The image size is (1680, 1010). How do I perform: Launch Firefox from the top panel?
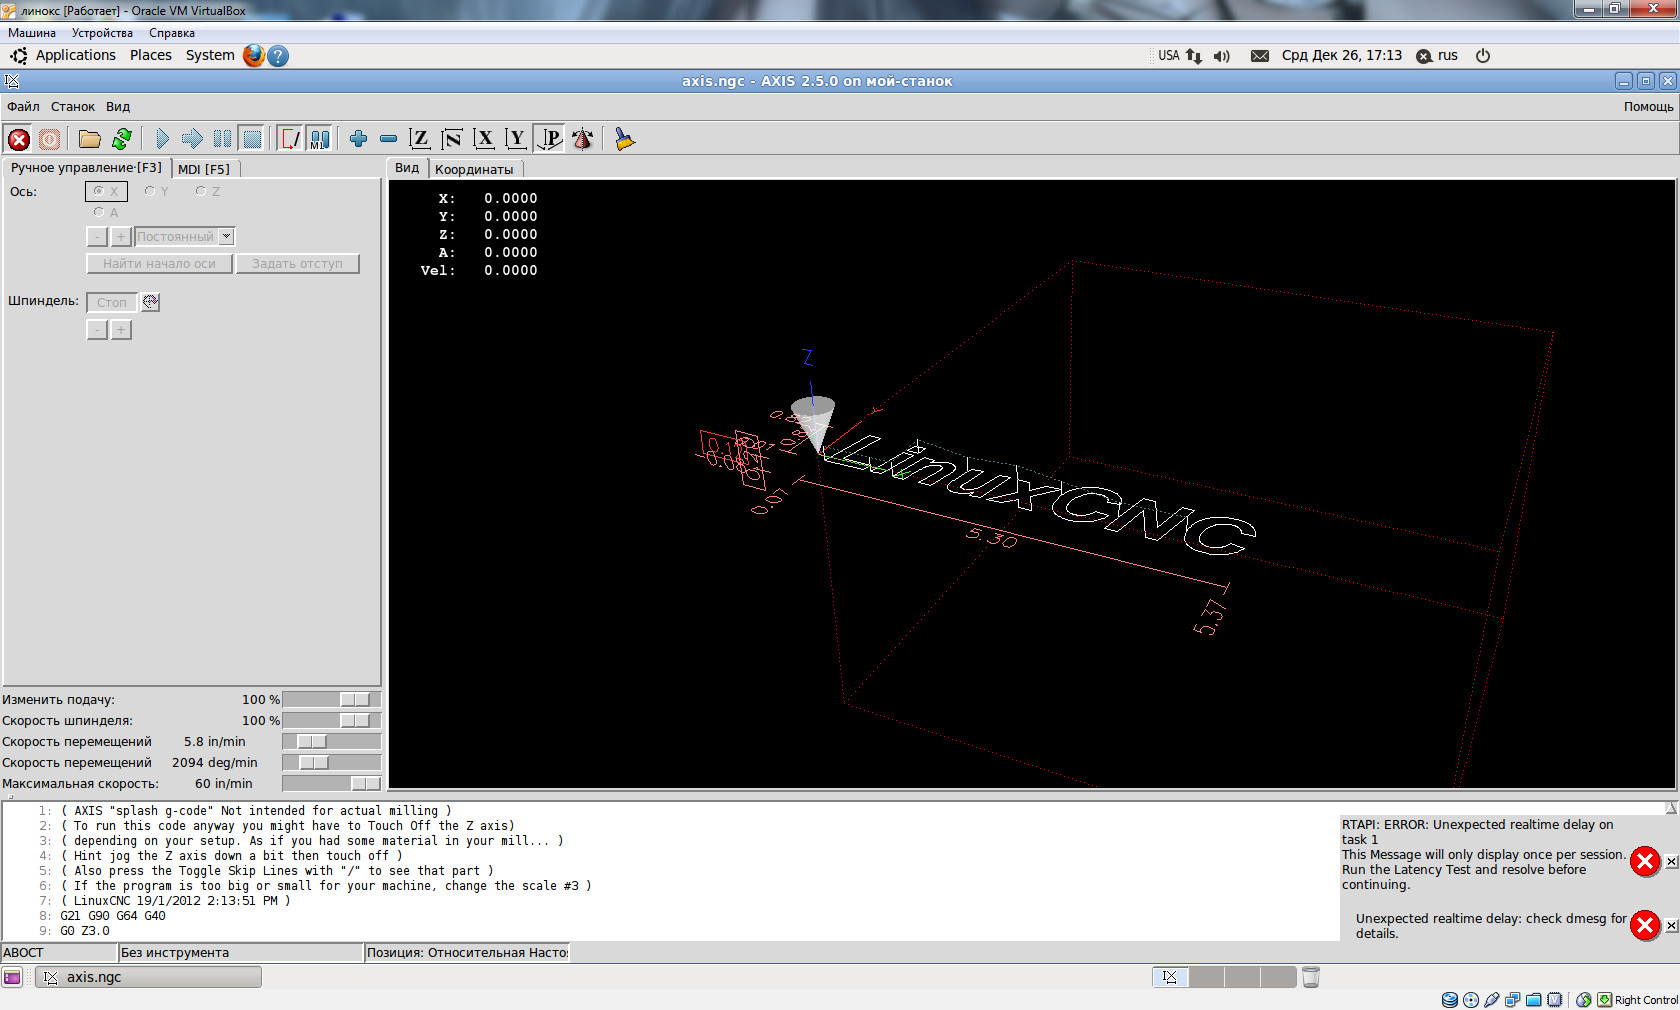pyautogui.click(x=254, y=56)
